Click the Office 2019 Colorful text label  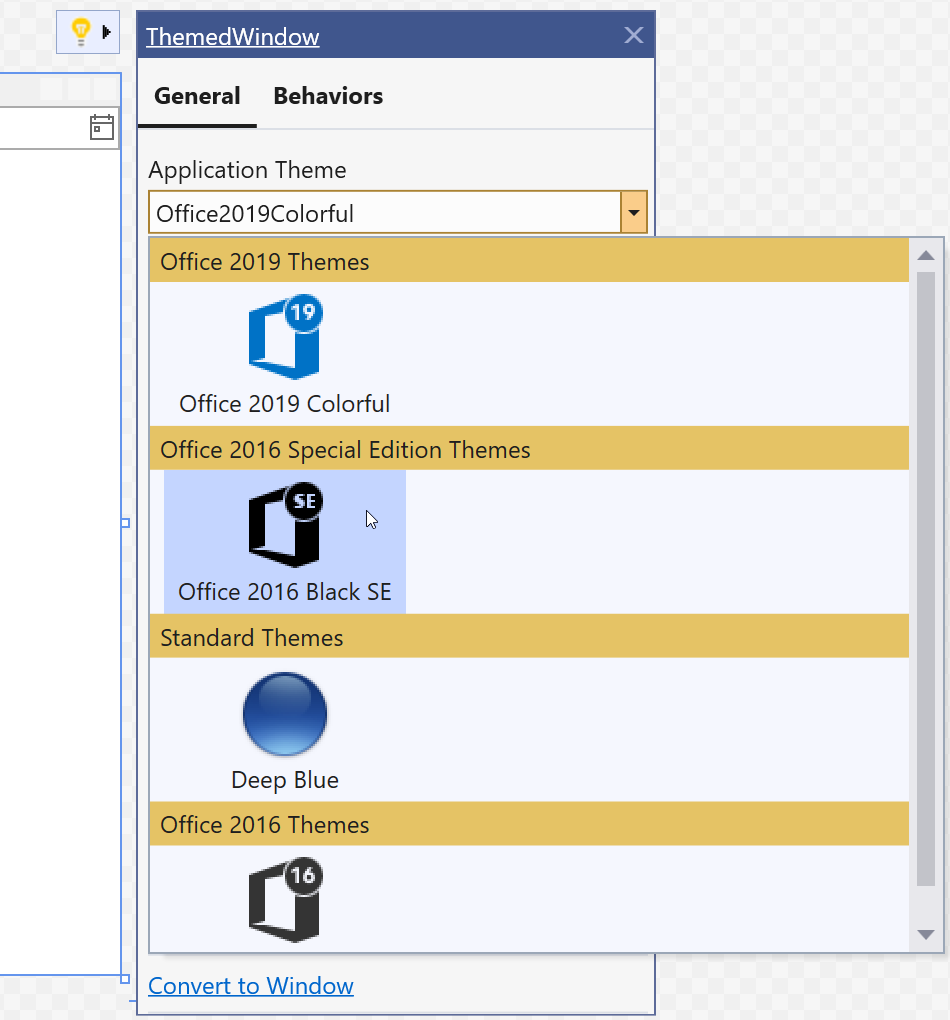(x=284, y=404)
